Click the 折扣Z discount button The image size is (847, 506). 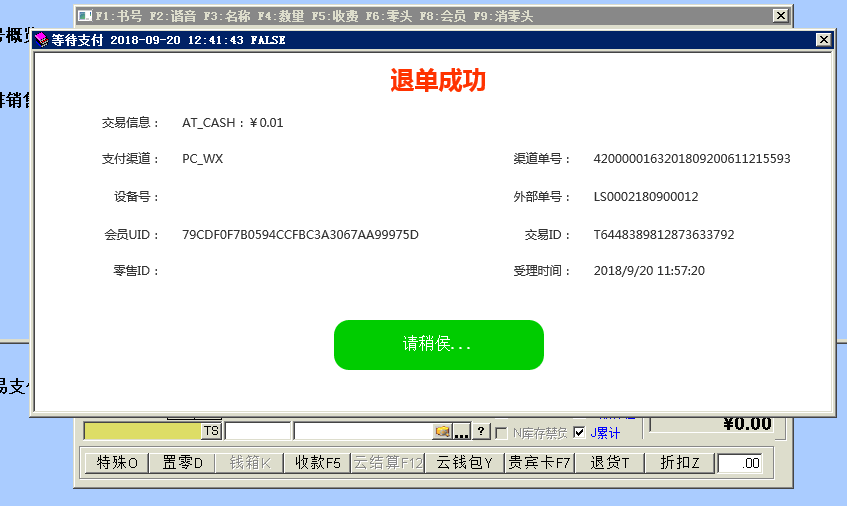pyautogui.click(x=680, y=463)
